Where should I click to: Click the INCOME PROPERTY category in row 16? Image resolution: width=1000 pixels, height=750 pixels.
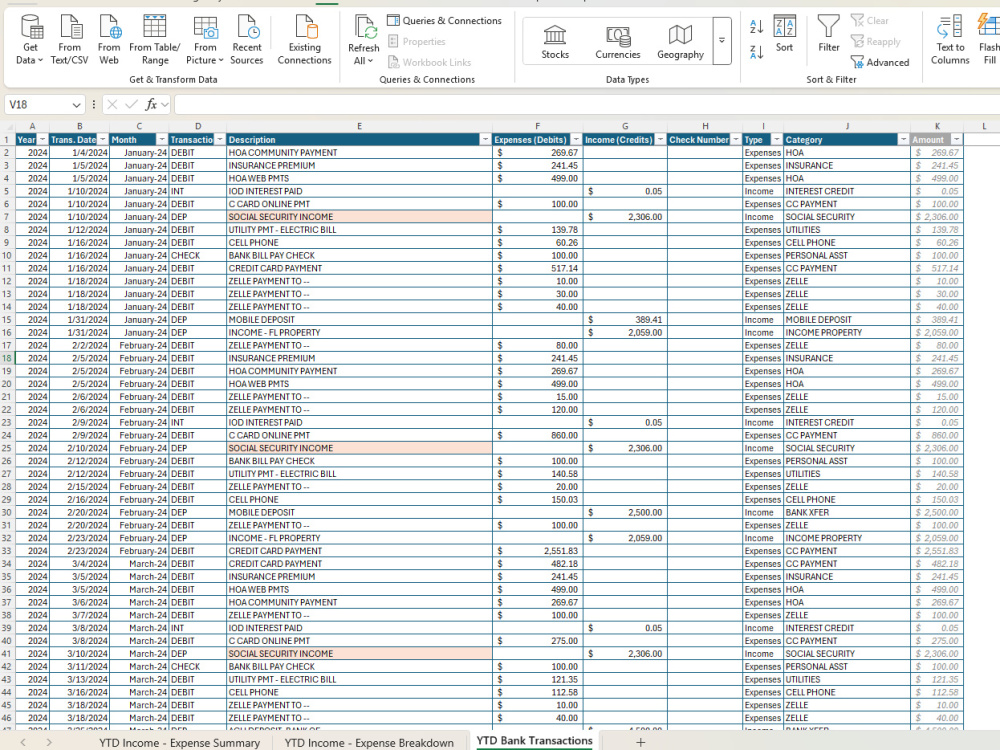pyautogui.click(x=847, y=333)
